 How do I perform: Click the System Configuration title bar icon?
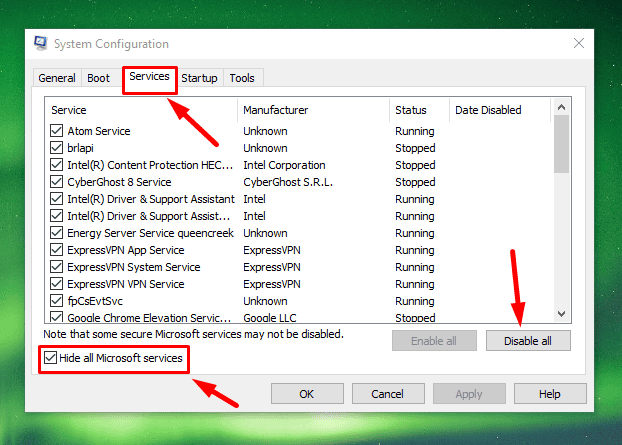[x=40, y=43]
